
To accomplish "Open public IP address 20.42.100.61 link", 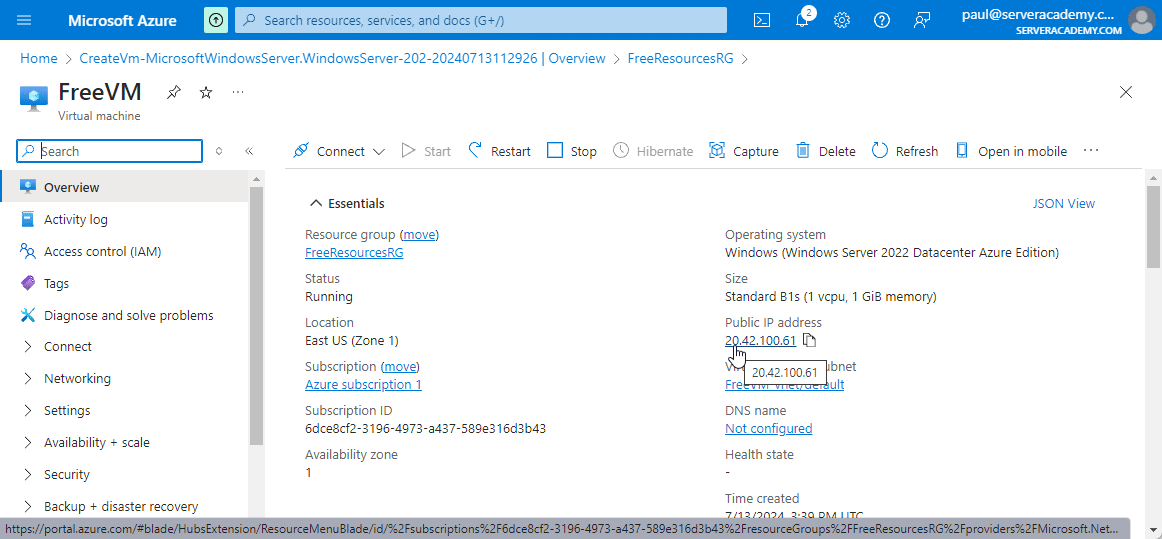I will pos(760,340).
